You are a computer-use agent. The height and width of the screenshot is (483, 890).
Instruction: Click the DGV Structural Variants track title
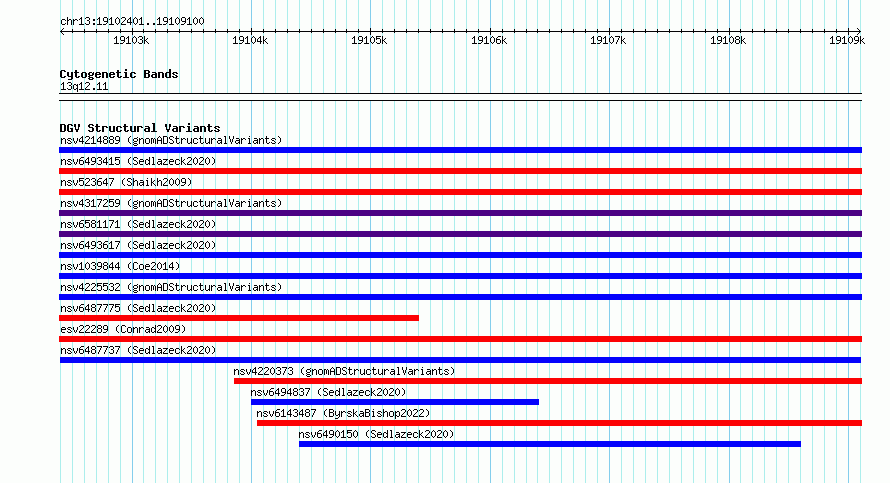click(140, 128)
